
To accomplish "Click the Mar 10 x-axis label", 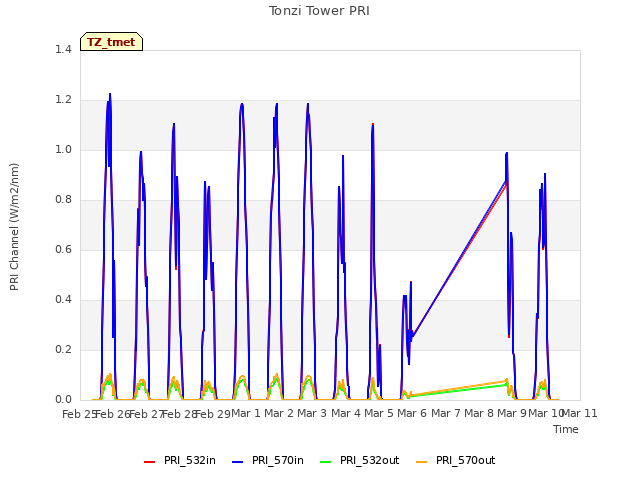I will [546, 413].
